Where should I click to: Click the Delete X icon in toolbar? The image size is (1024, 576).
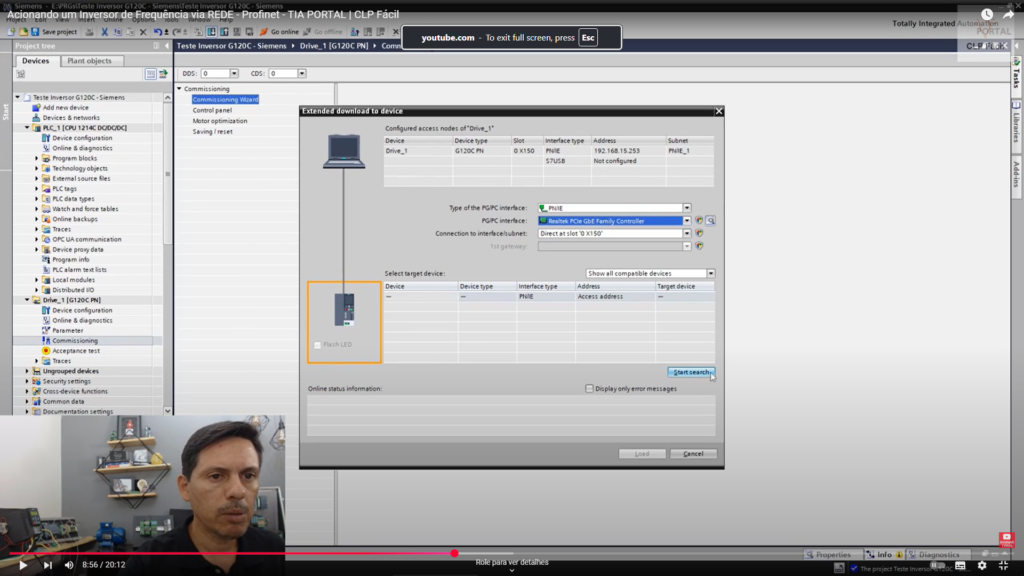point(143,32)
